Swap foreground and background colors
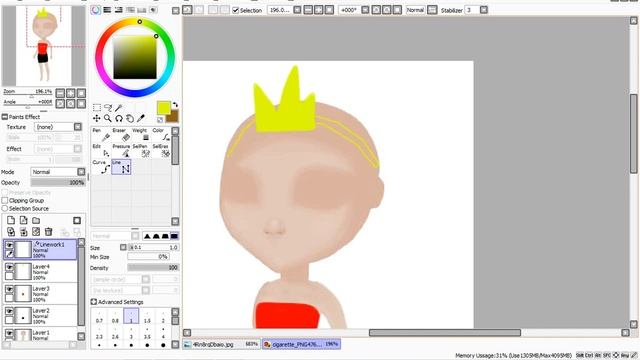 point(175,105)
